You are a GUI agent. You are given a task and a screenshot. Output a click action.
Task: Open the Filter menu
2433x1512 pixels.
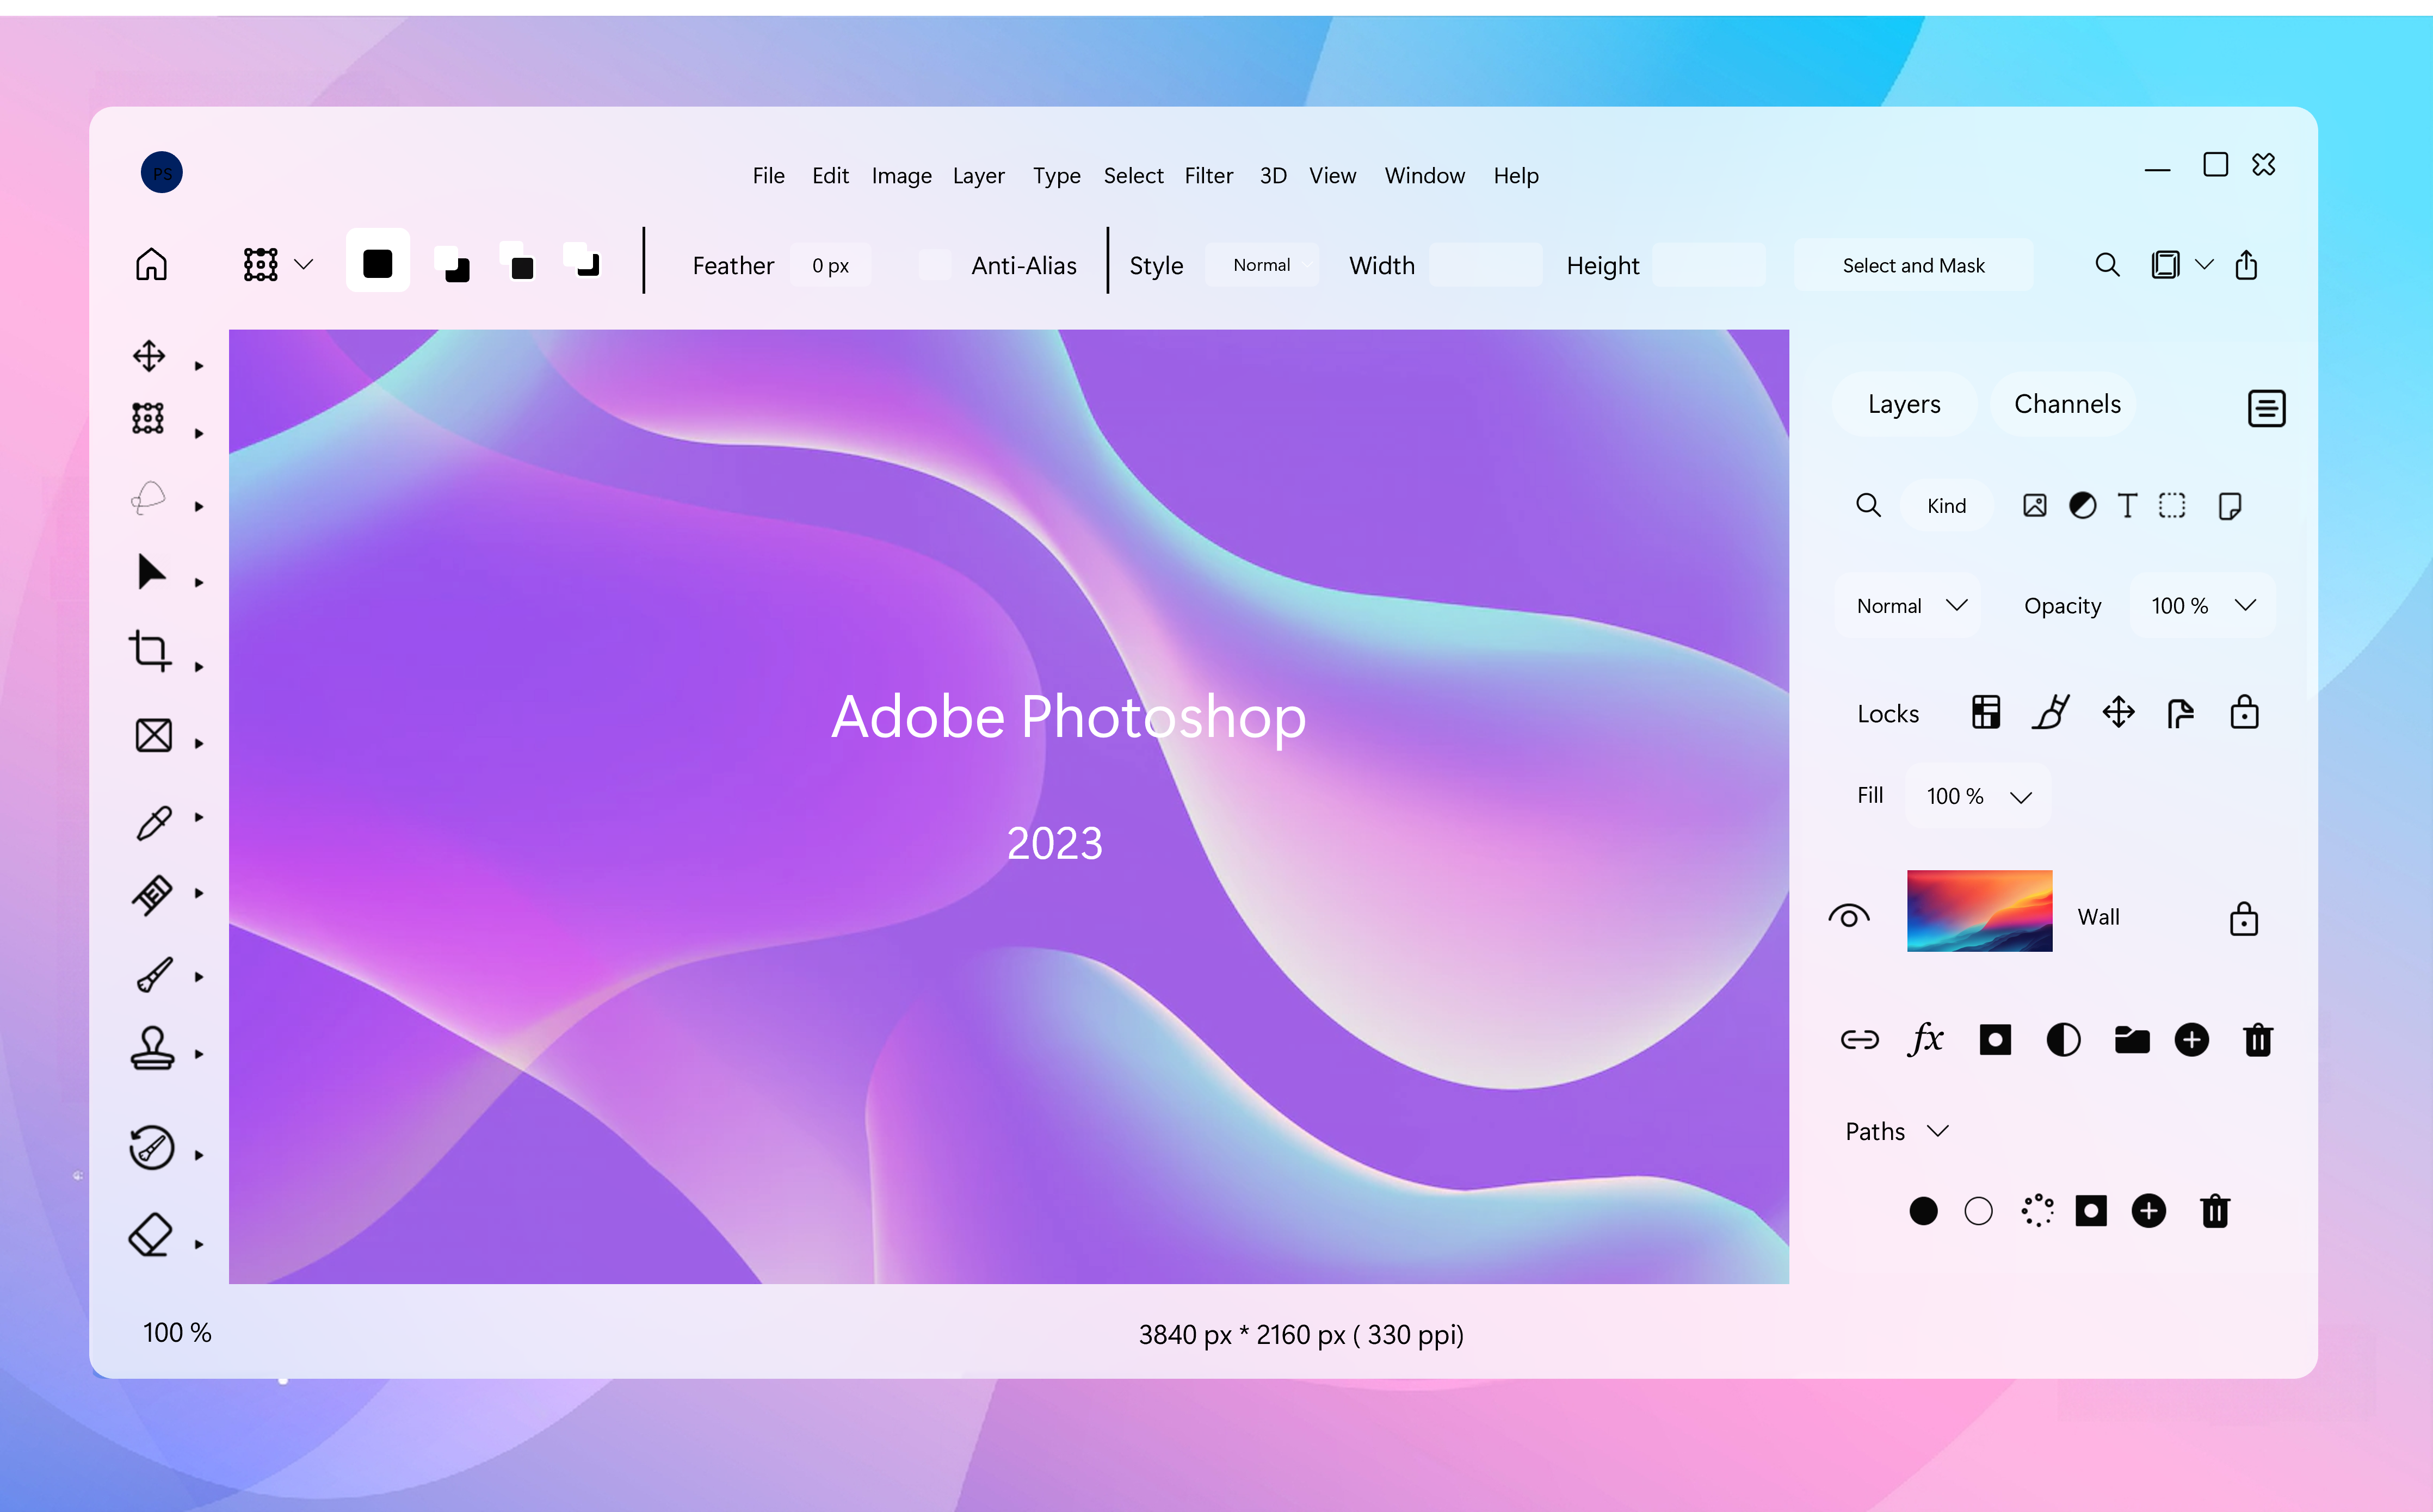[1208, 176]
